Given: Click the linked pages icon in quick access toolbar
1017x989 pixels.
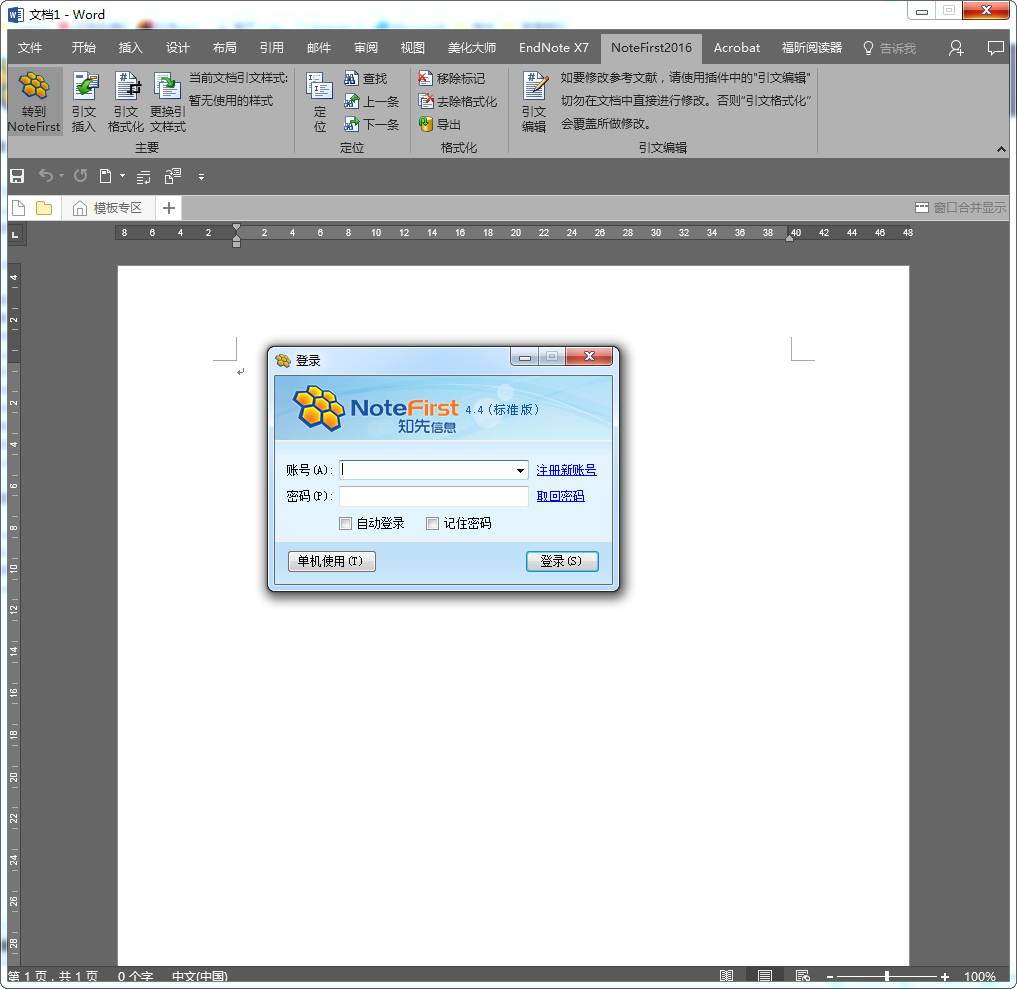Looking at the screenshot, I should [x=173, y=176].
